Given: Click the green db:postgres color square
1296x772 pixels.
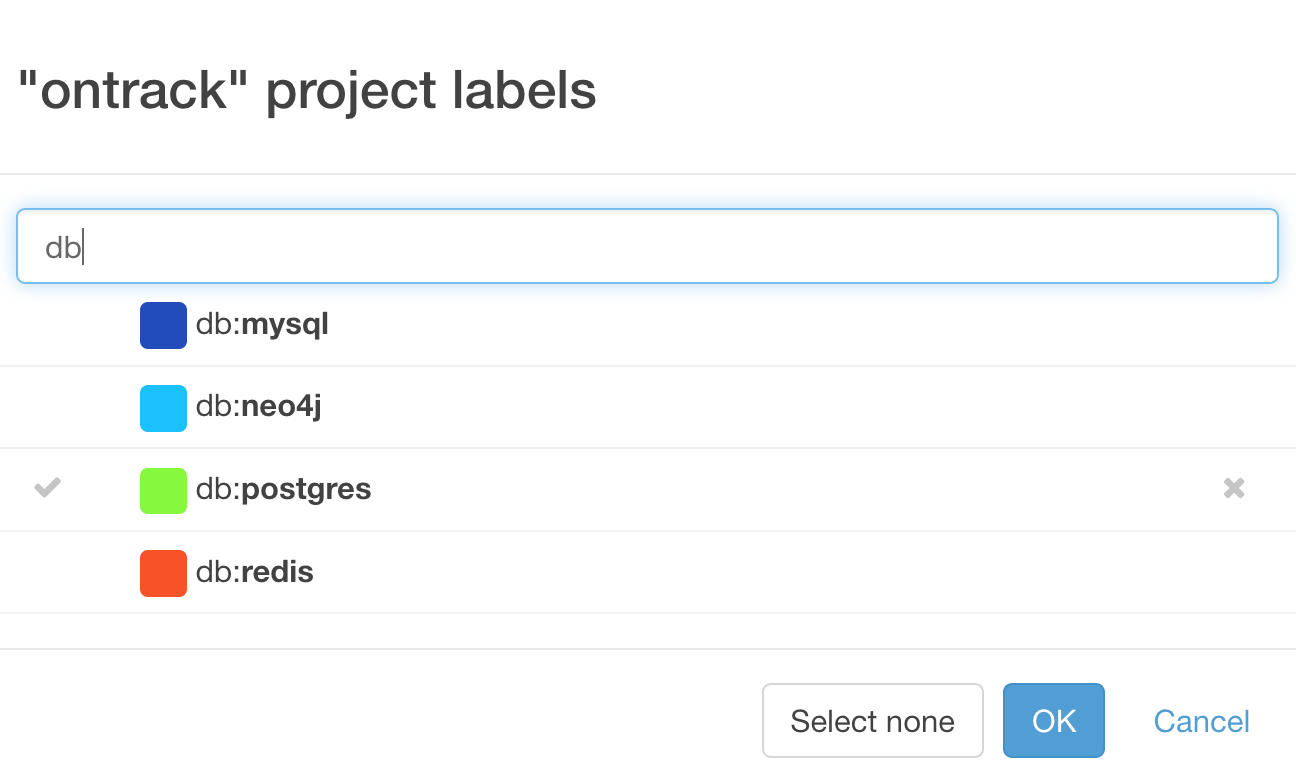Looking at the screenshot, I should pos(163,490).
